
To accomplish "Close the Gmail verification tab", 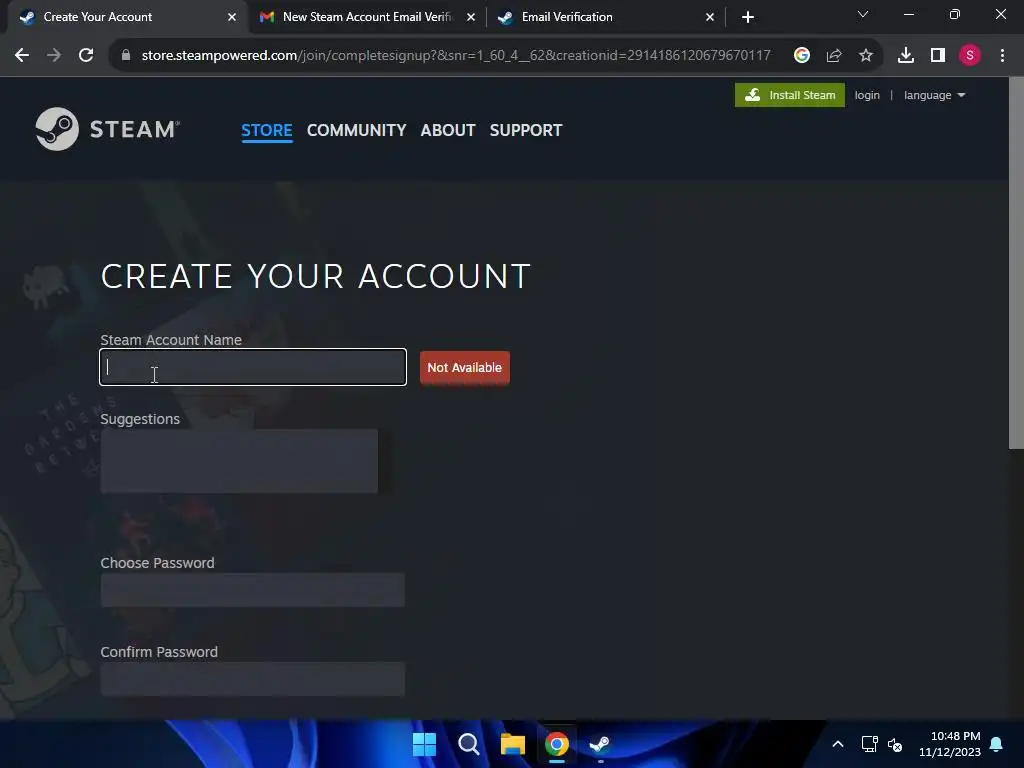I will 471,17.
